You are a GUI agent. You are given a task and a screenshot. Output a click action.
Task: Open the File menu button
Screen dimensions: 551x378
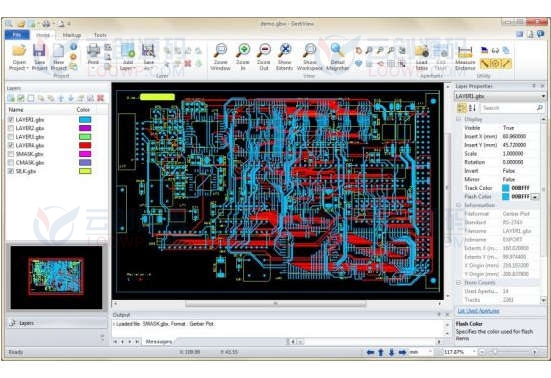17,35
